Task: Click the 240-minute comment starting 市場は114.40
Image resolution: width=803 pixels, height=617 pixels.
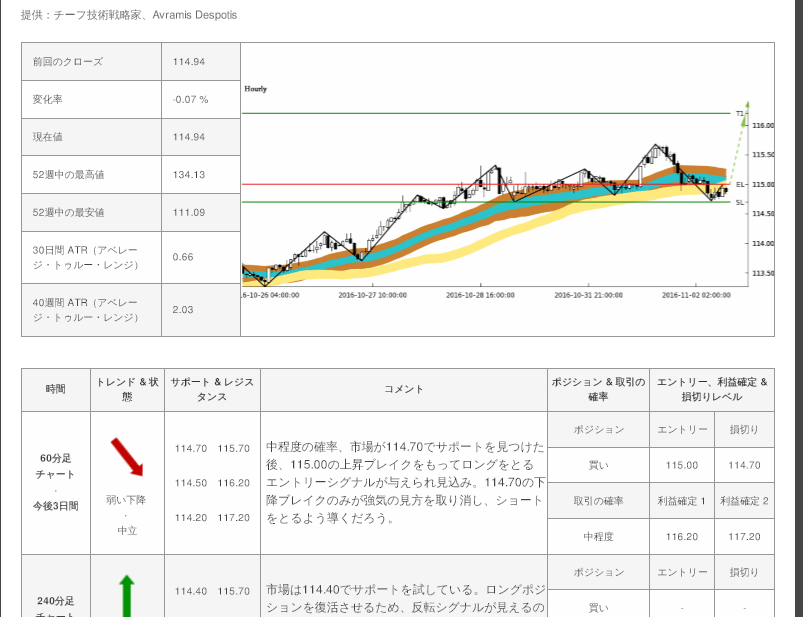Action: [x=405, y=599]
